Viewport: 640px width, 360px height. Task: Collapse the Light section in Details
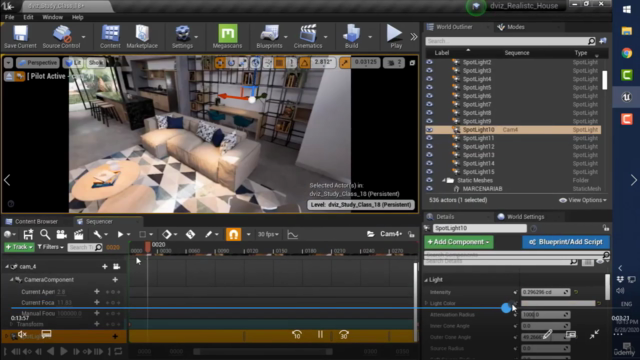pos(426,280)
